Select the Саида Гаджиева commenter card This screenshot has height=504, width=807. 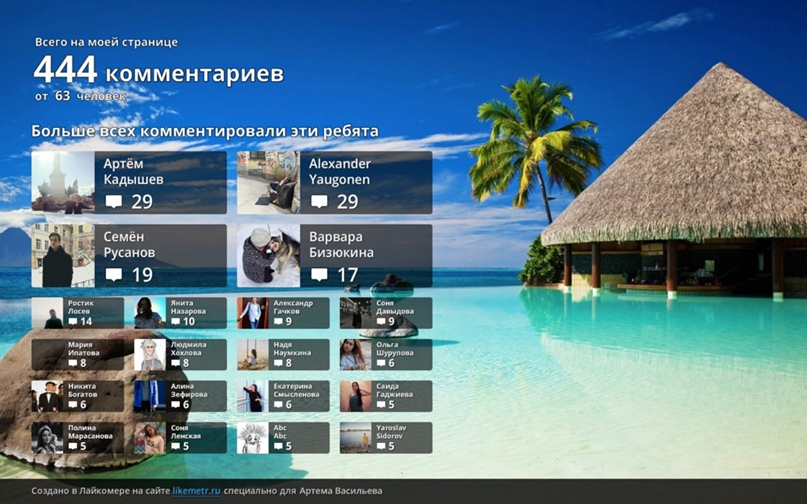386,396
